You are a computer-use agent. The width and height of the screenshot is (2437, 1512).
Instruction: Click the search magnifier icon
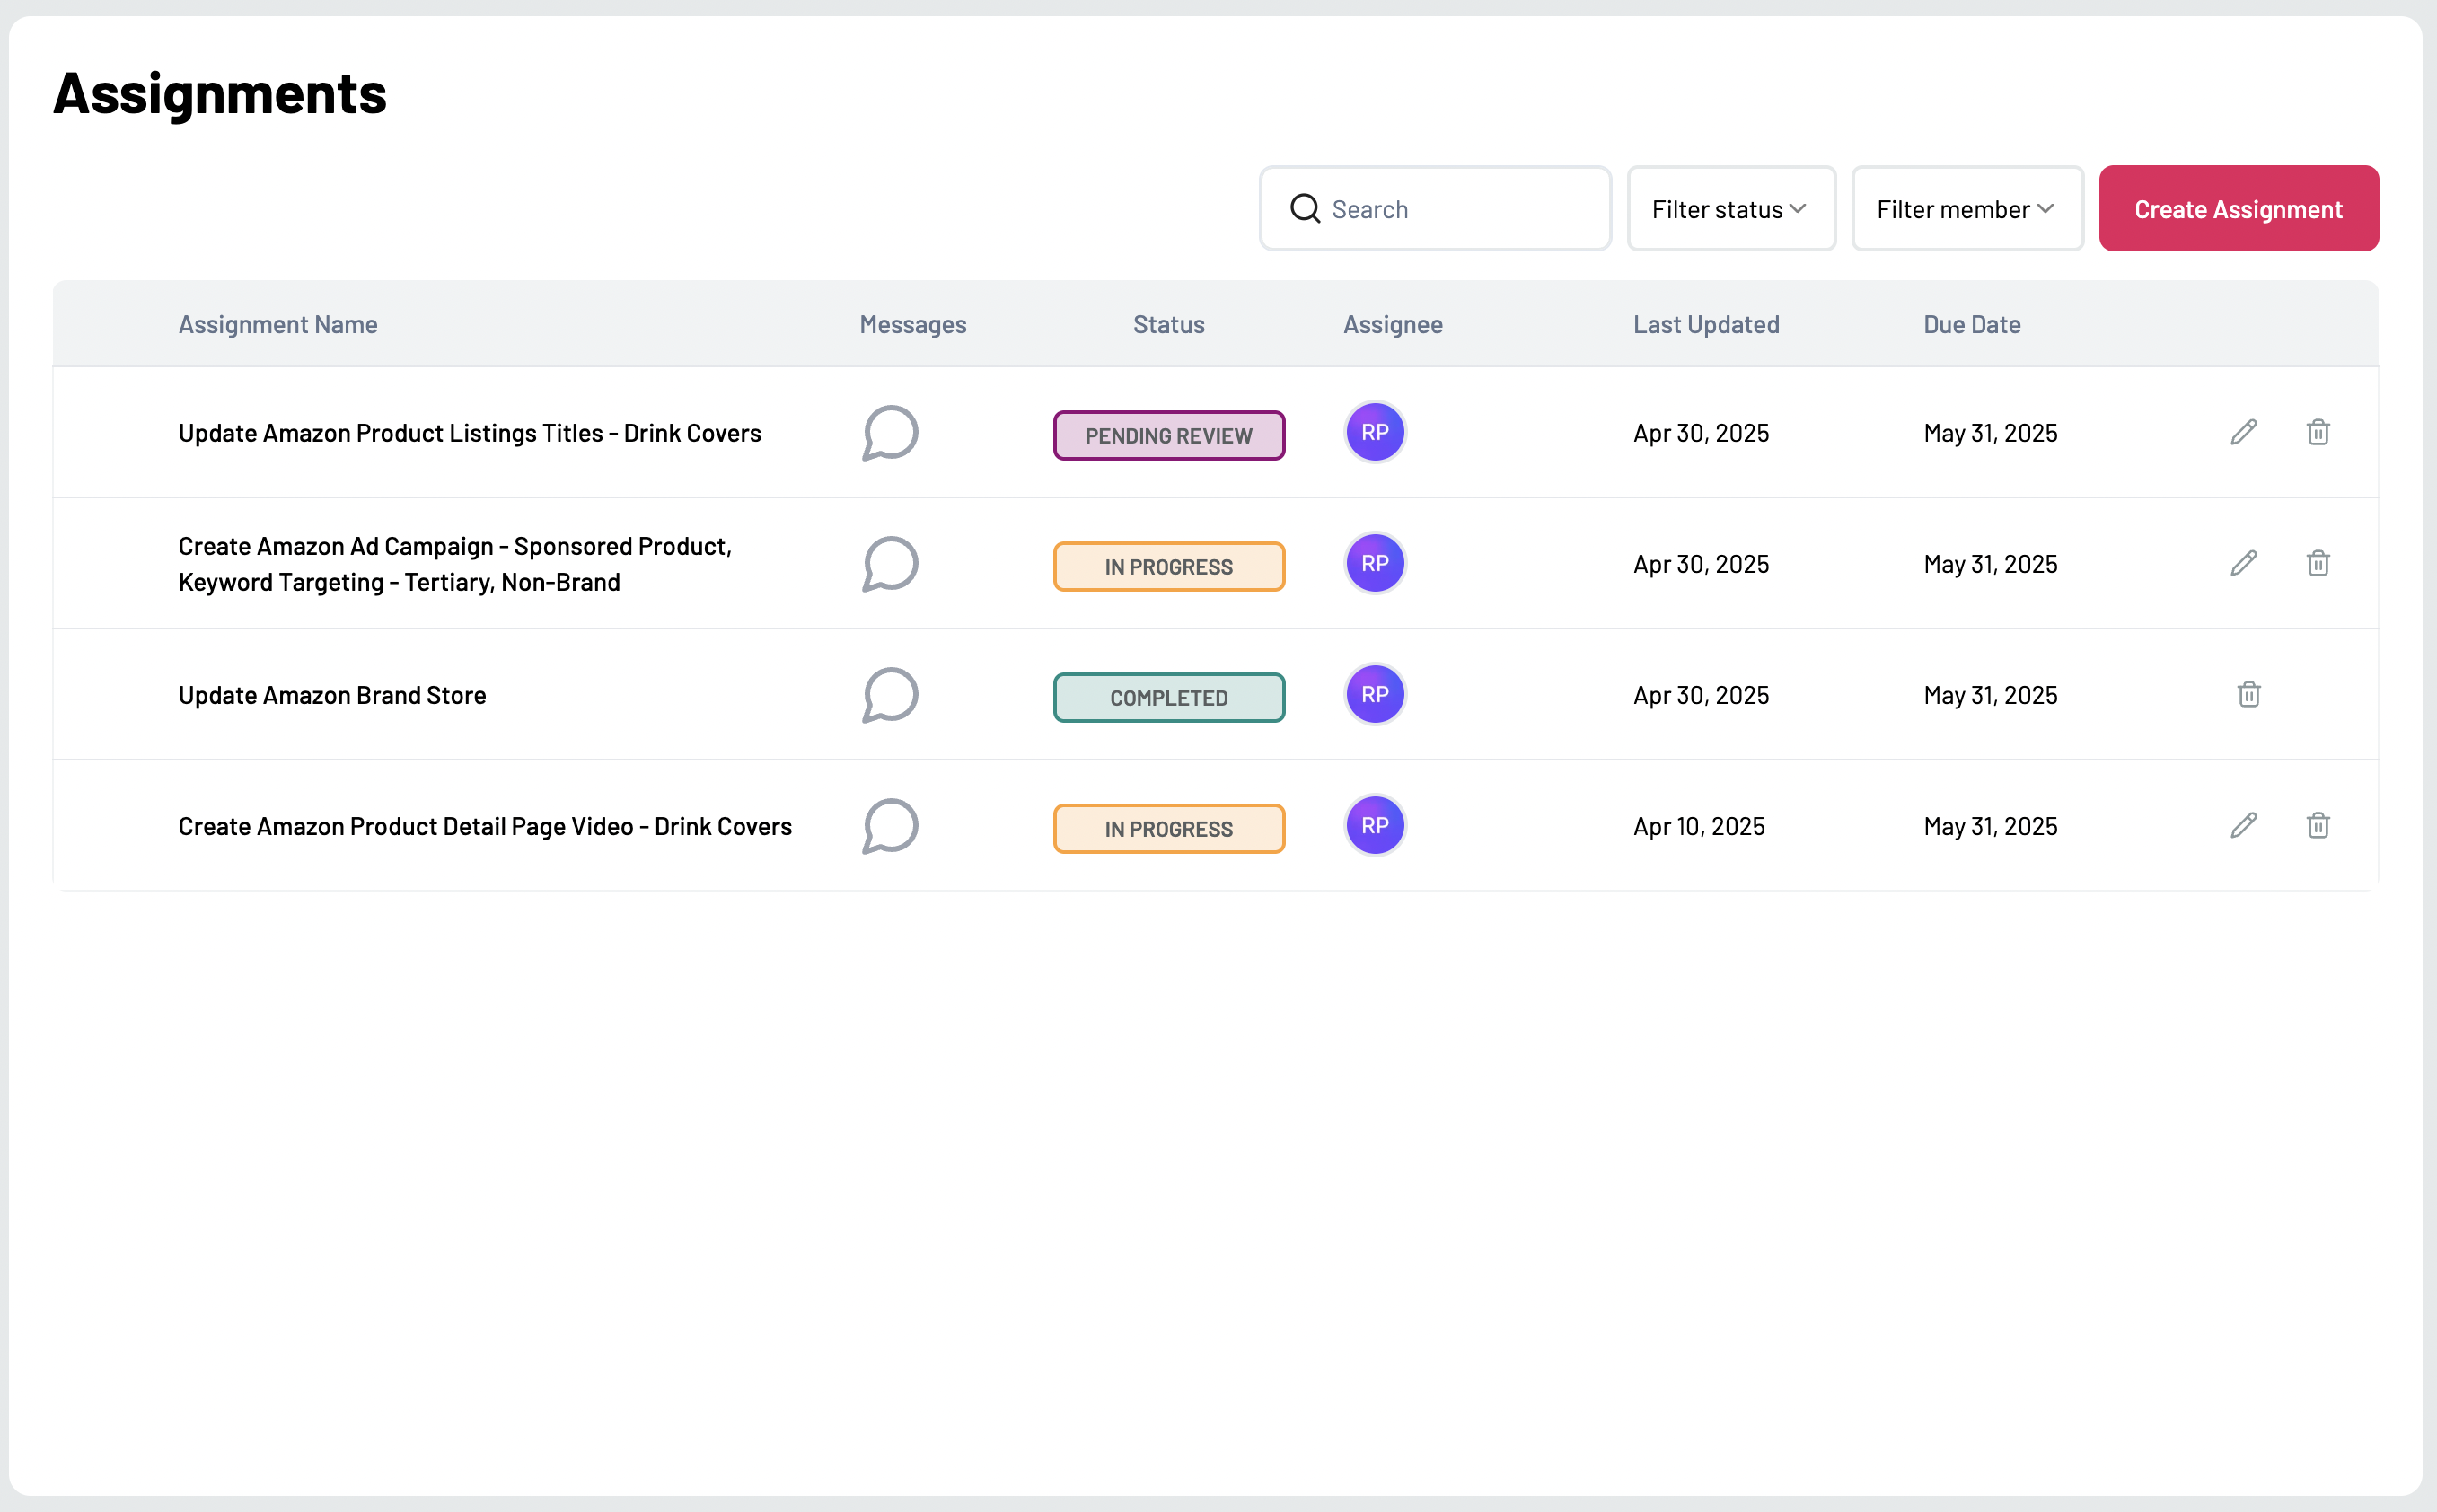coord(1303,208)
